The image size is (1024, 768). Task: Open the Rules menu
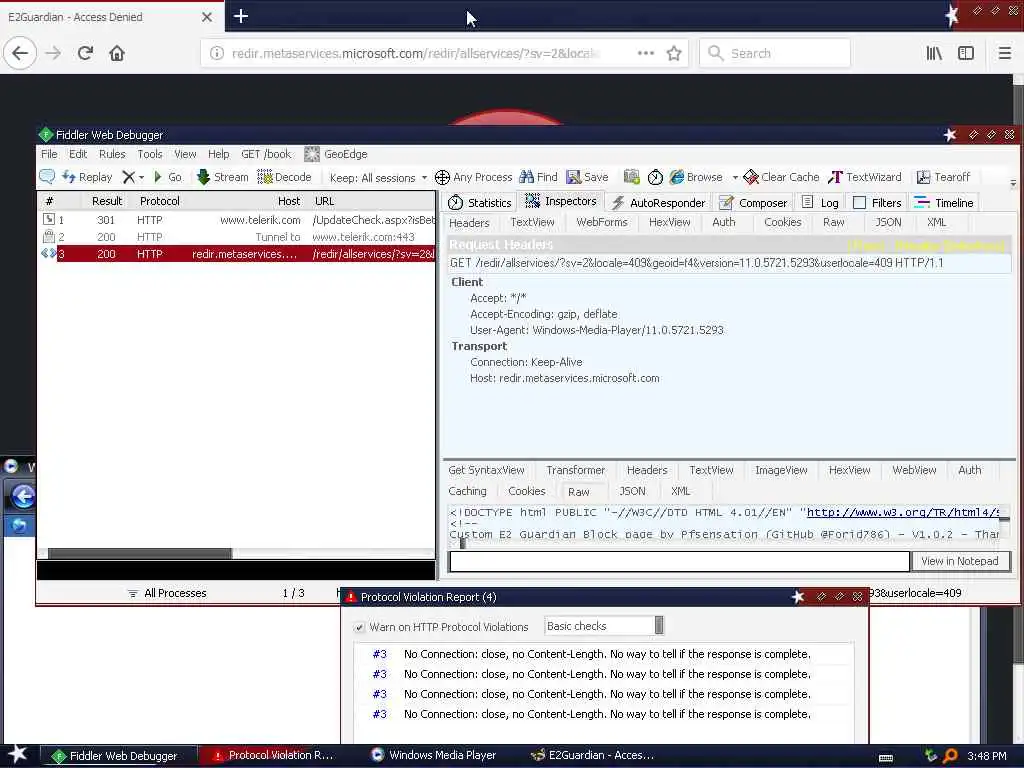pos(112,154)
